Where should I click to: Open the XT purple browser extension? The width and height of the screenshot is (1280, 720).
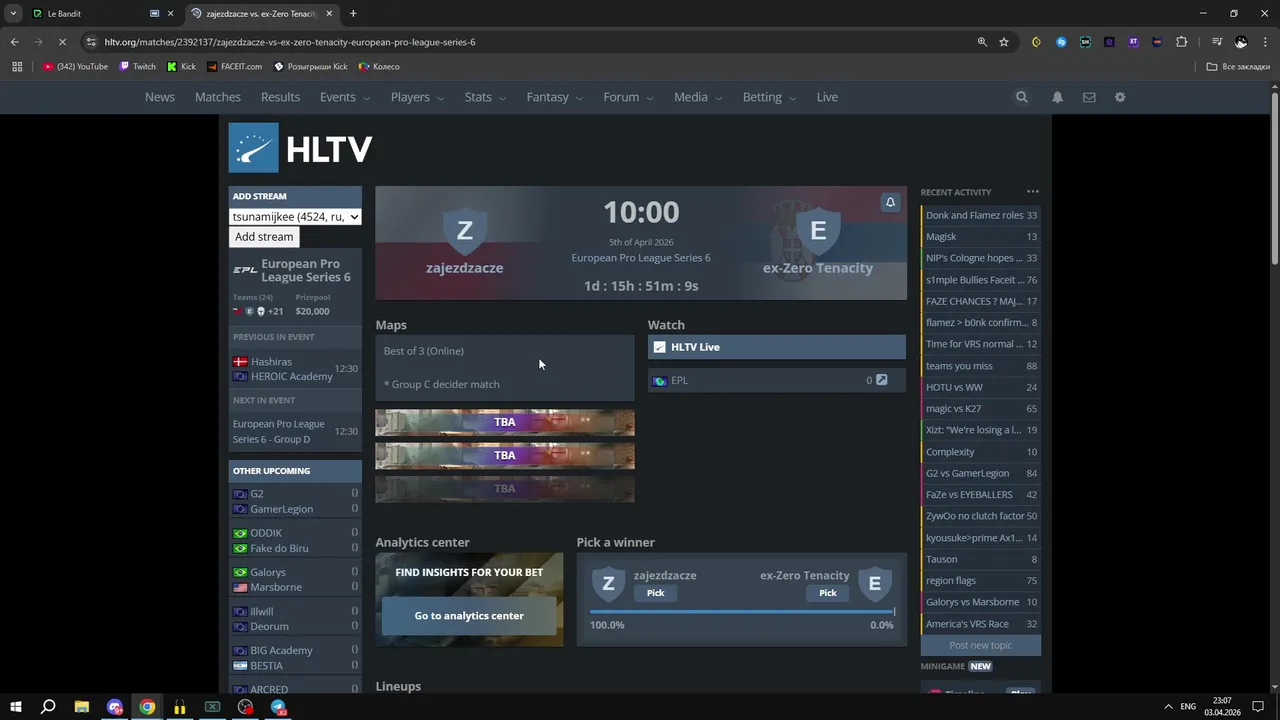1133,42
